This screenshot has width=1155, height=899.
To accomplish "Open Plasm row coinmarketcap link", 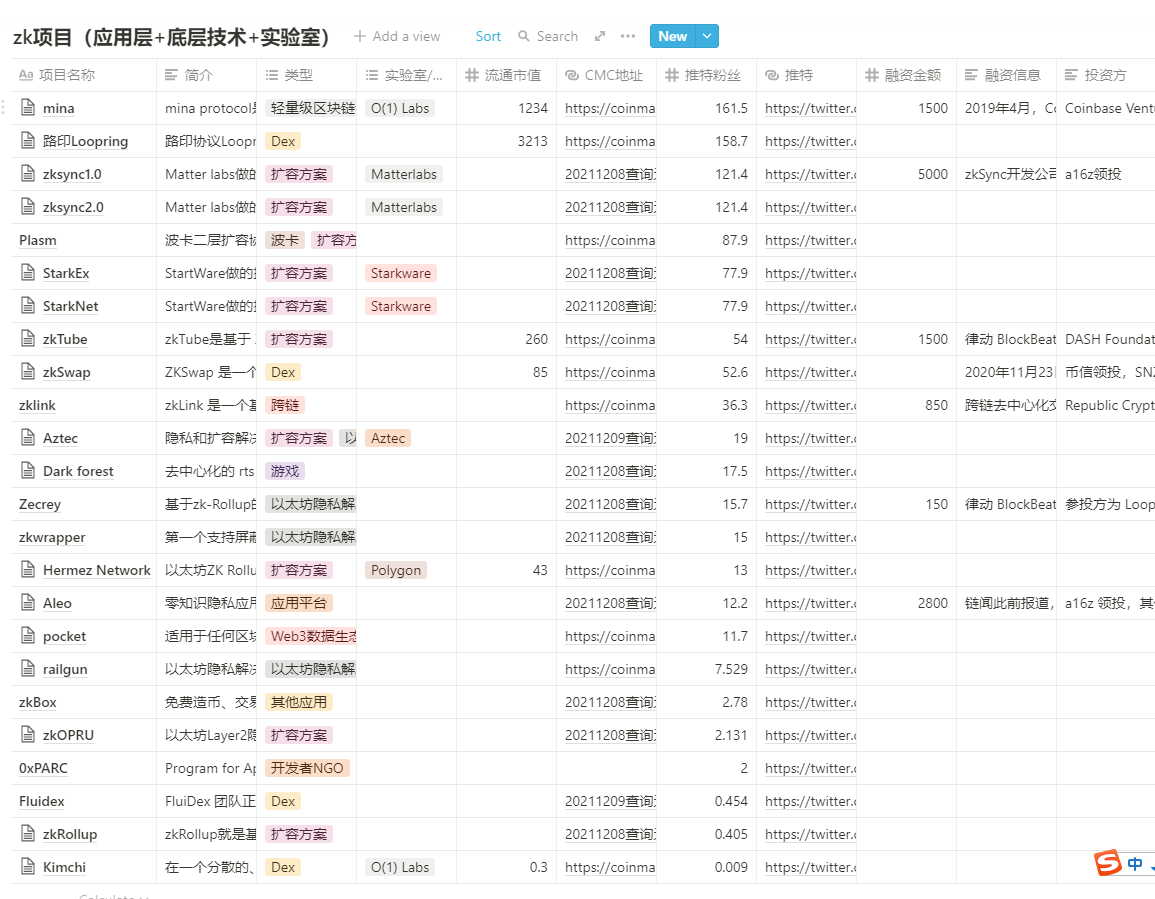I will coord(610,240).
